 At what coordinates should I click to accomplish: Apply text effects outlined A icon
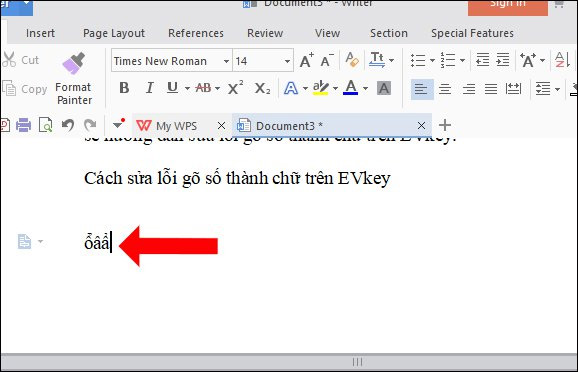click(291, 88)
